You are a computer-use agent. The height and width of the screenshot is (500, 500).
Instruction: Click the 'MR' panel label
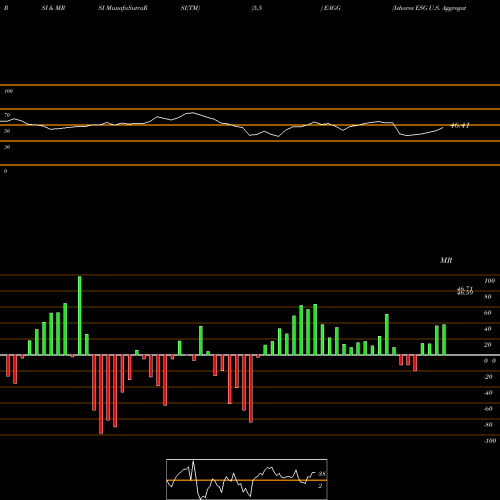(446, 260)
